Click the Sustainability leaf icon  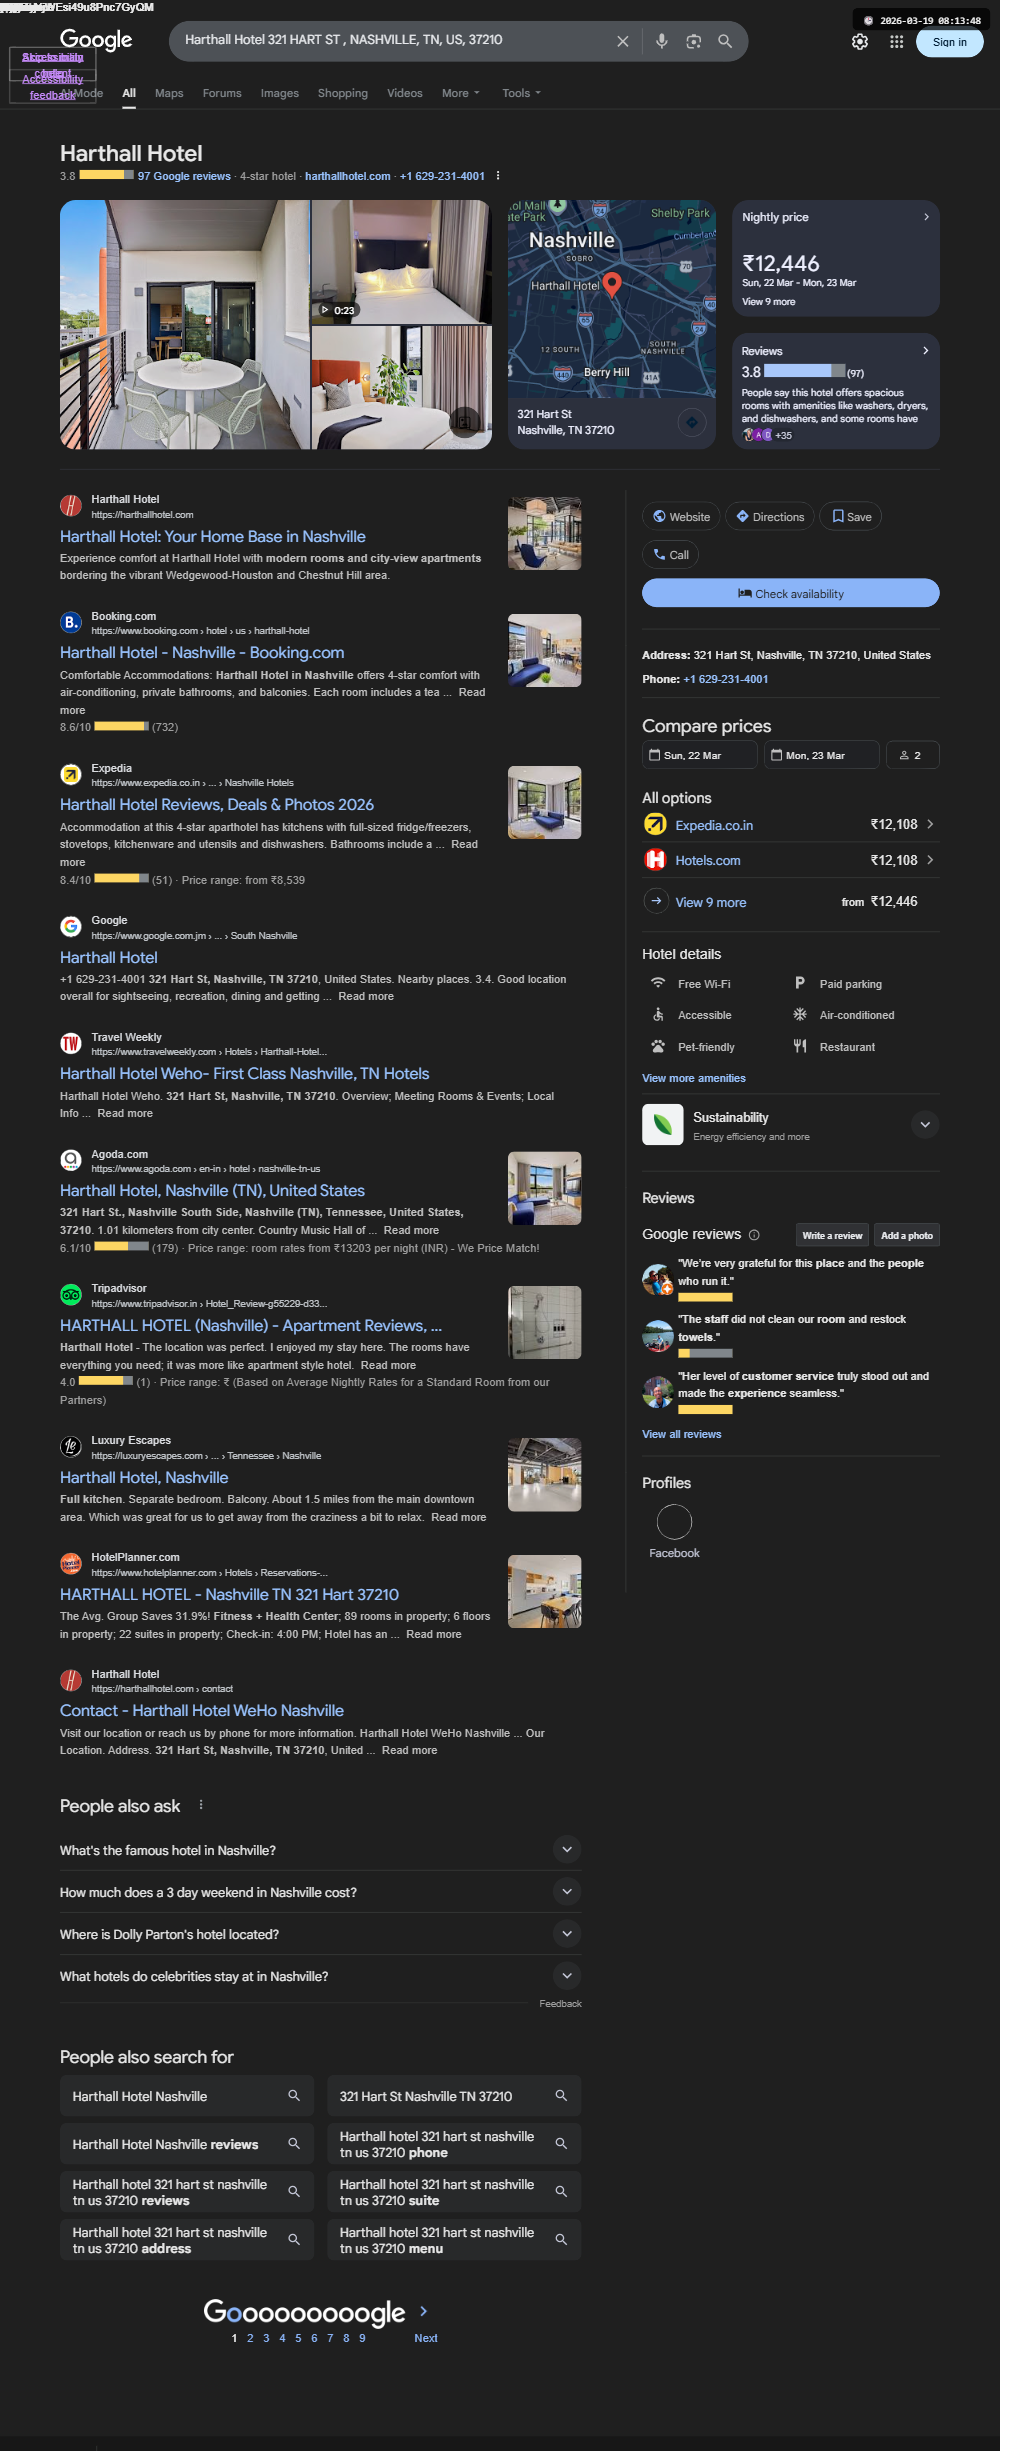(x=662, y=1124)
